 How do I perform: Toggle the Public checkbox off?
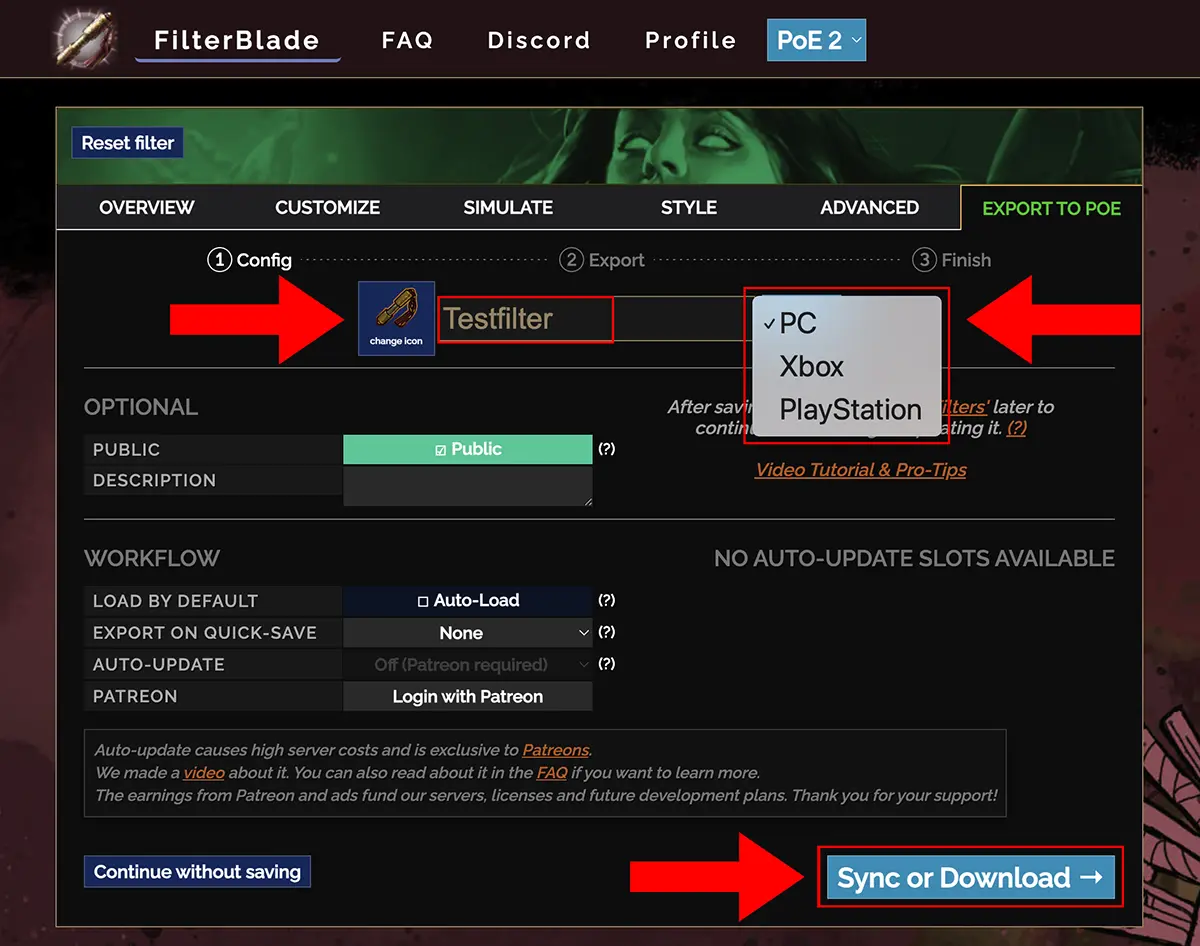(x=467, y=449)
